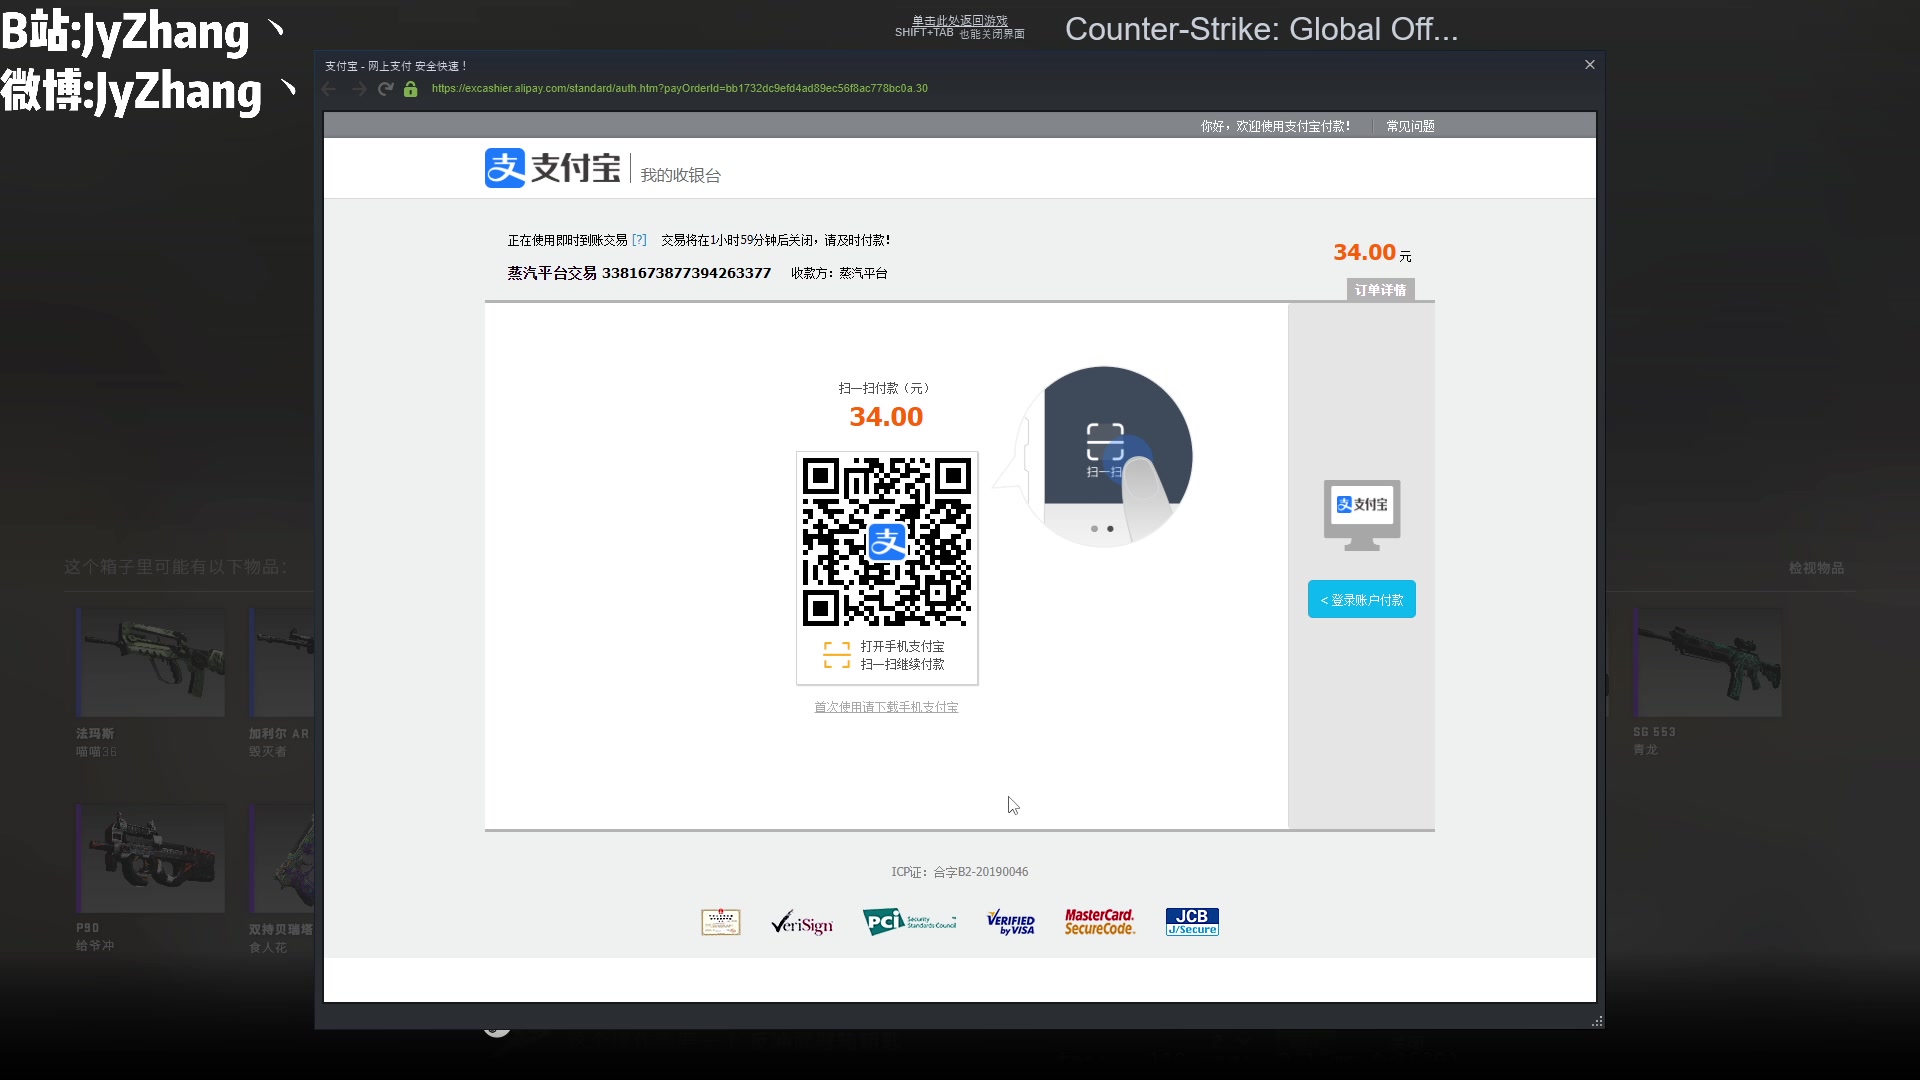This screenshot has width=1920, height=1080.
Task: Open the 首次使用请下载手机支付宝 link
Action: [x=886, y=707]
